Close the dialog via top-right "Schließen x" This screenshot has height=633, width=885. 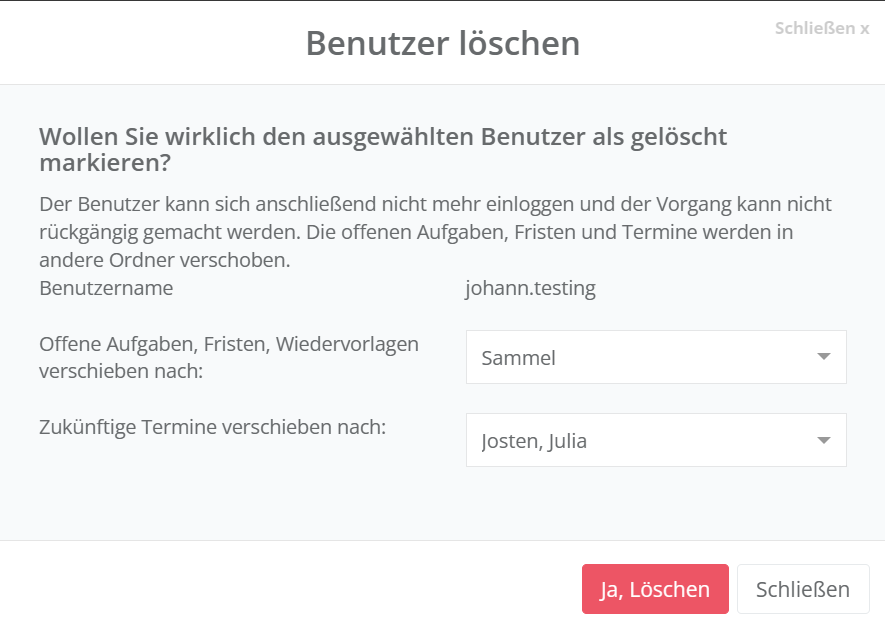tap(821, 28)
